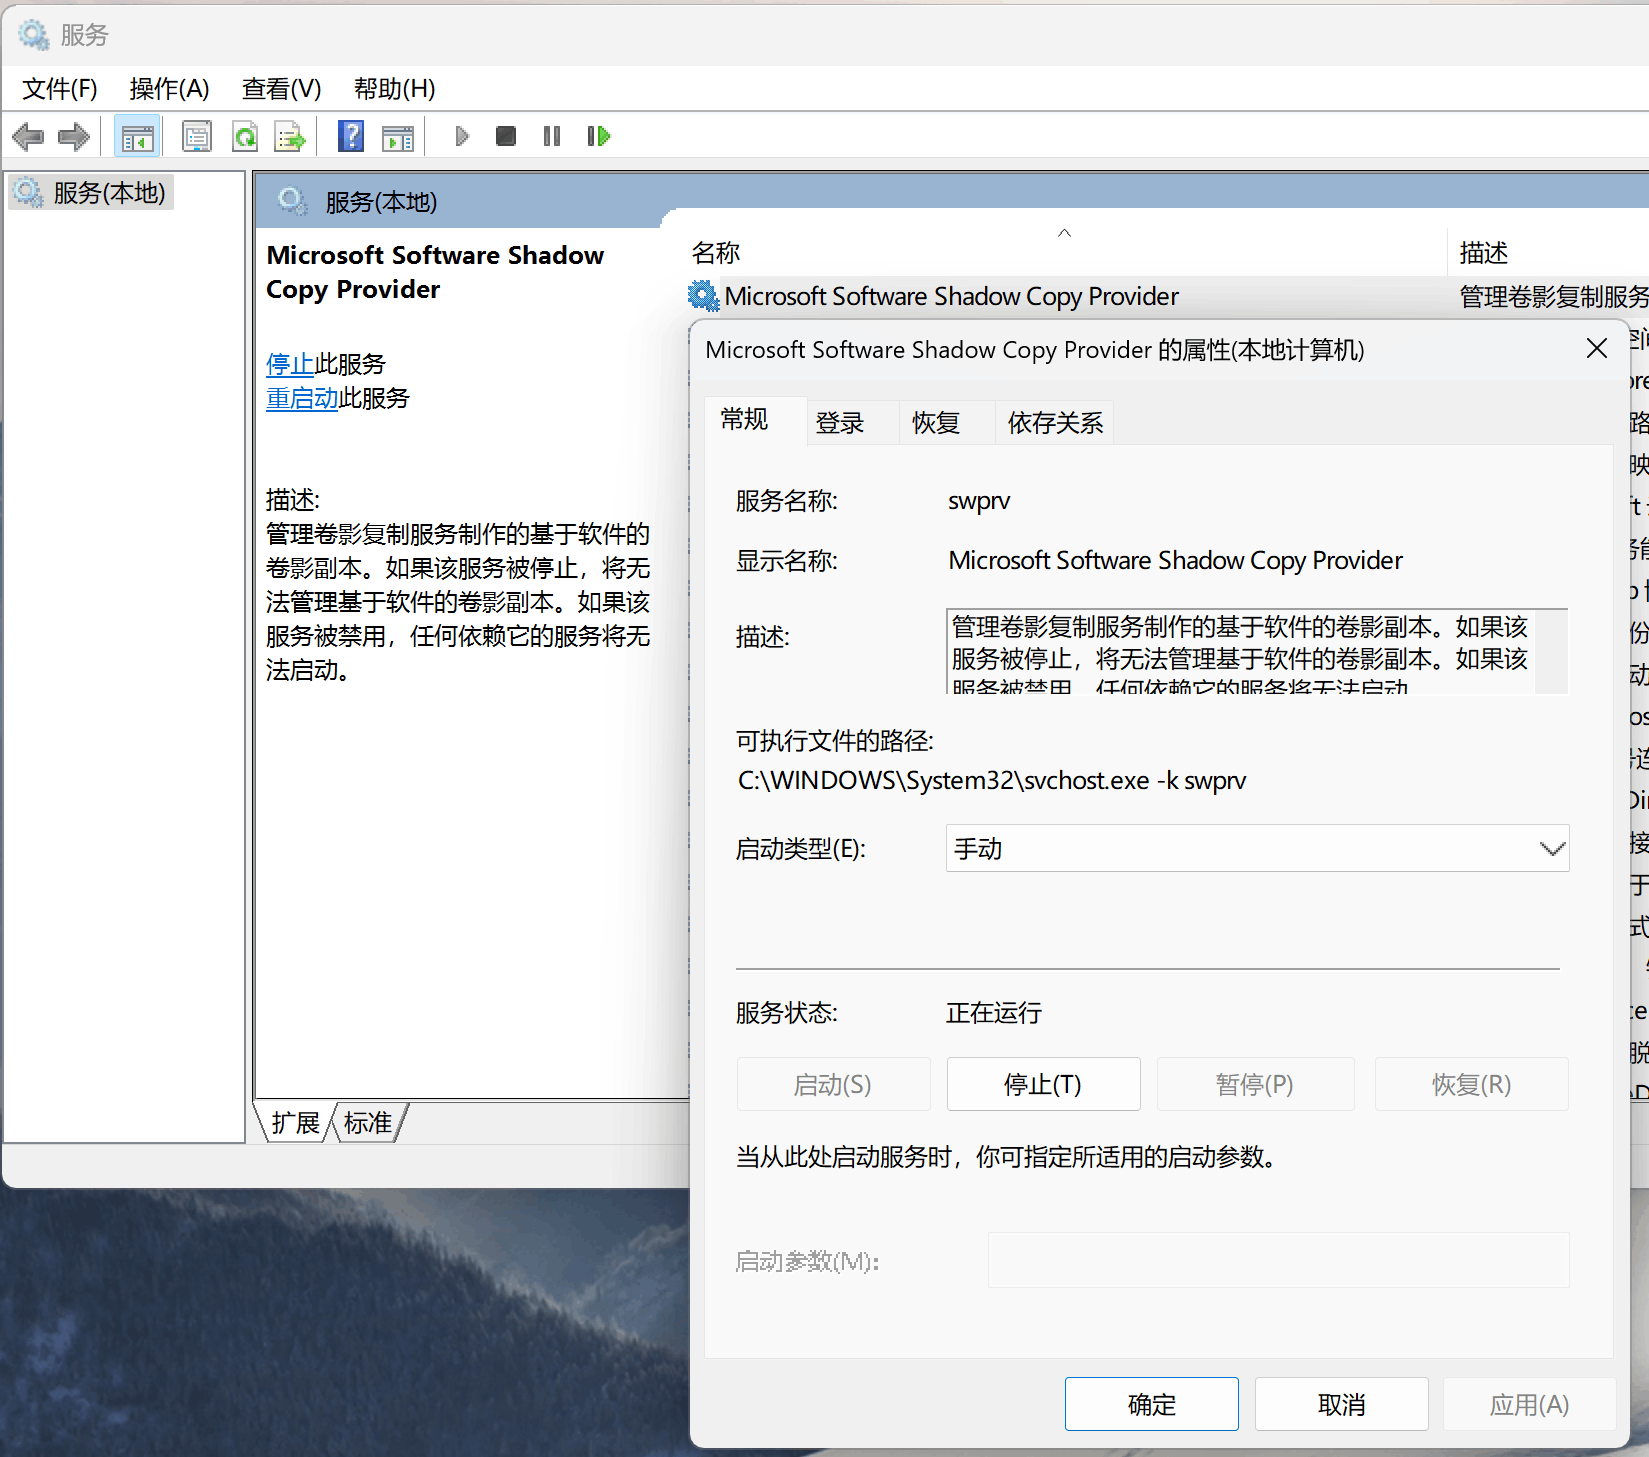Click the Restart Service toolbar icon
Viewport: 1649px width, 1457px height.
click(x=599, y=136)
